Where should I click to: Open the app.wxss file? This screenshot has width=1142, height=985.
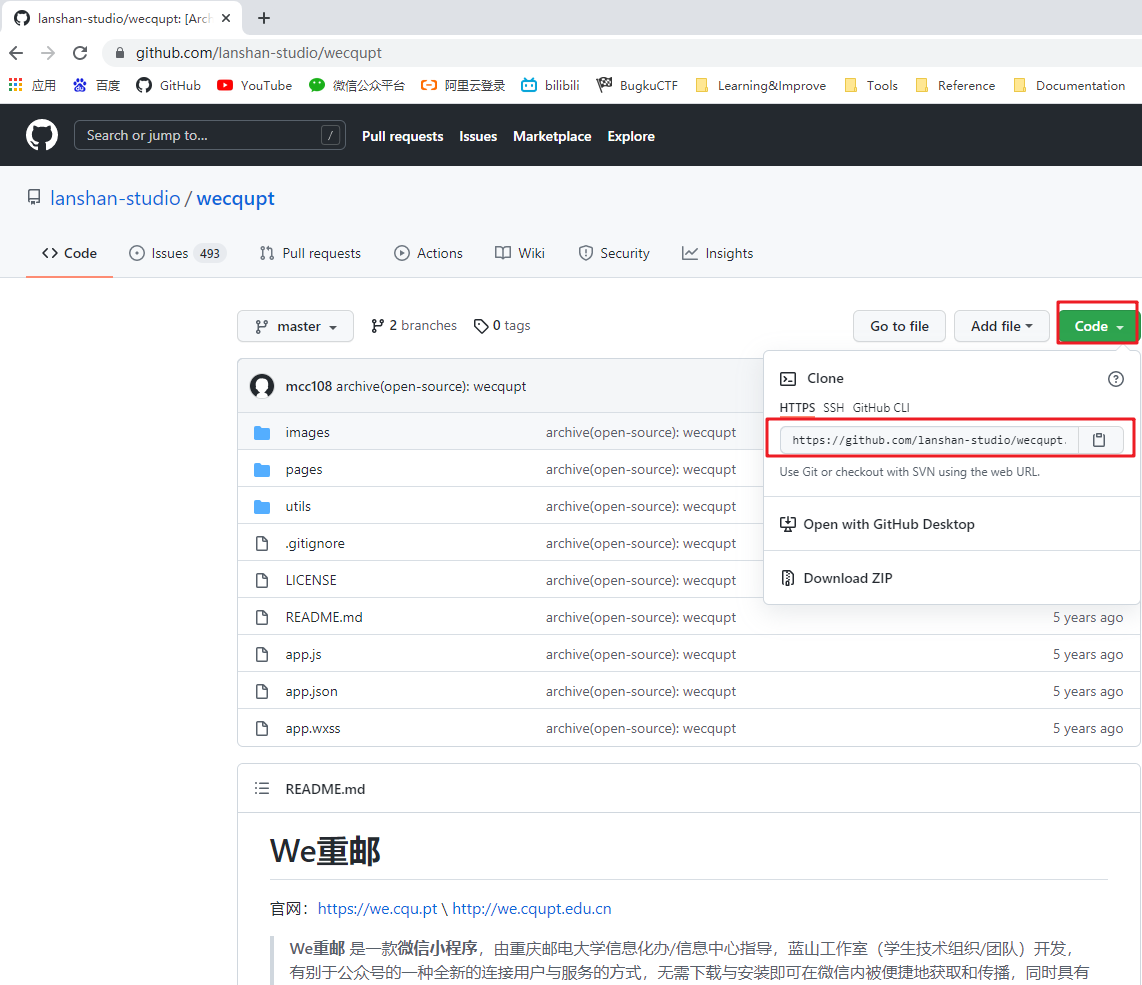click(312, 729)
